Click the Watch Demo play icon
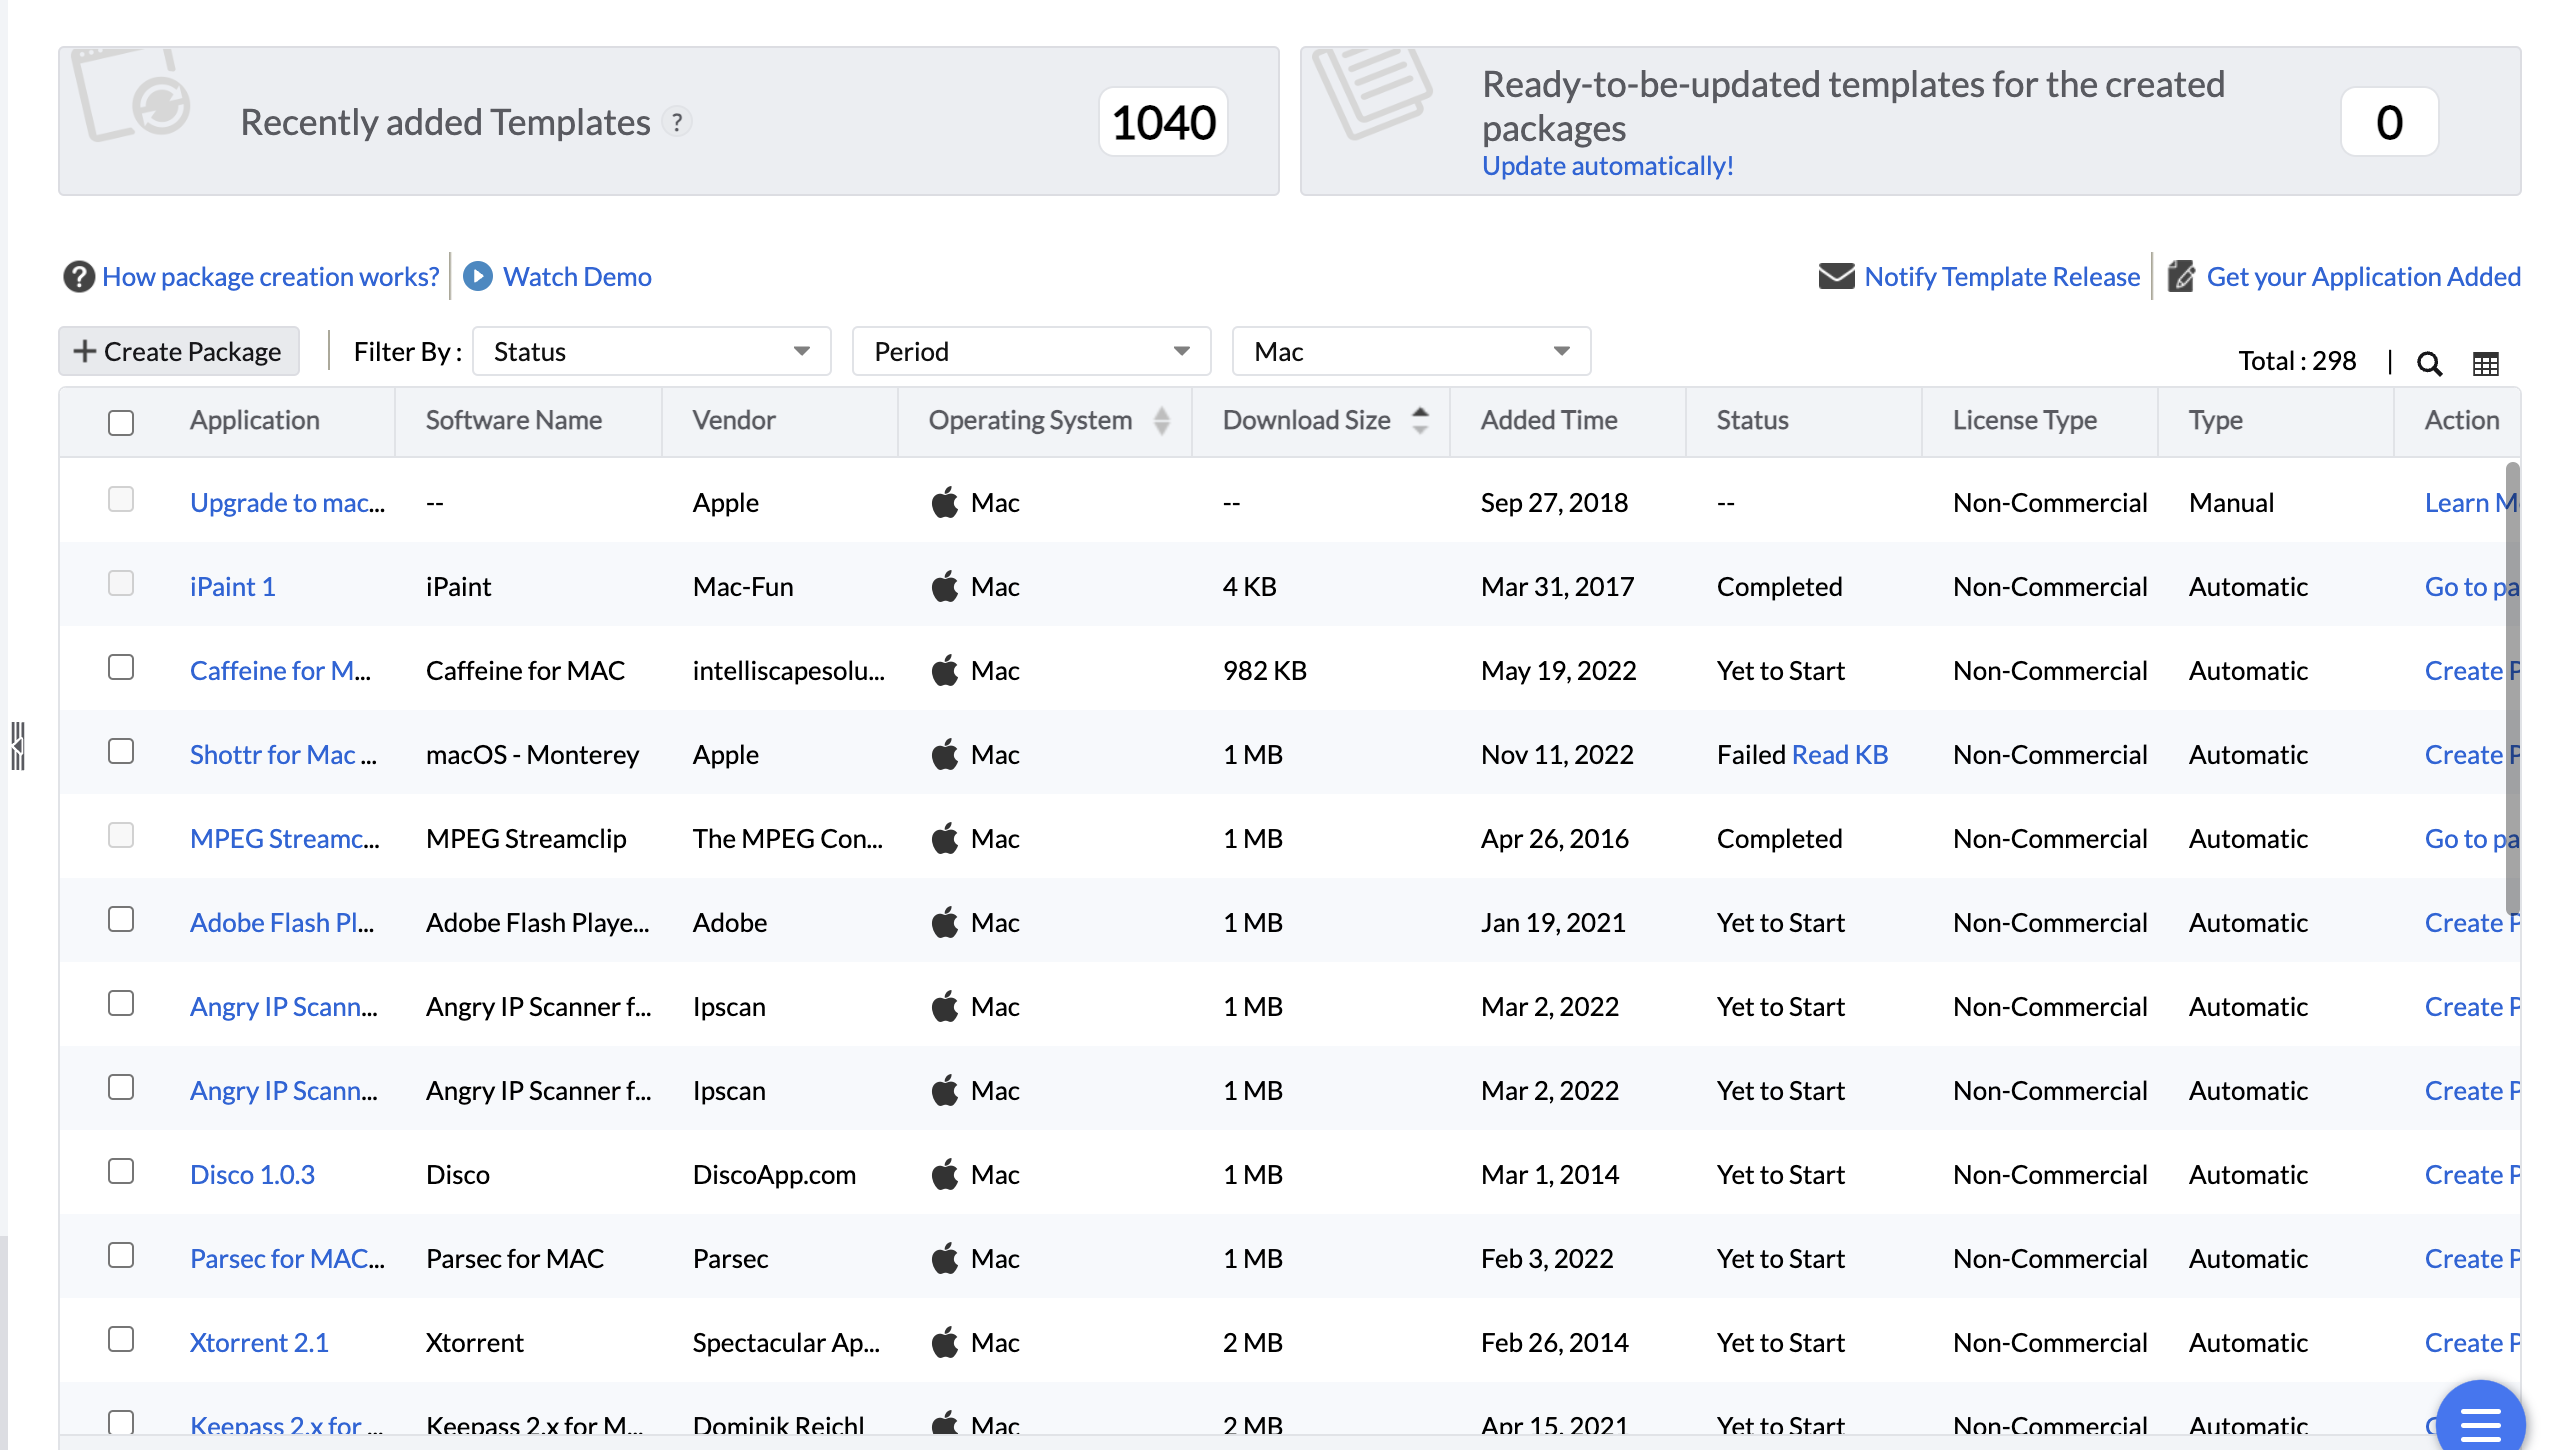The width and height of the screenshot is (2552, 1450). (478, 276)
